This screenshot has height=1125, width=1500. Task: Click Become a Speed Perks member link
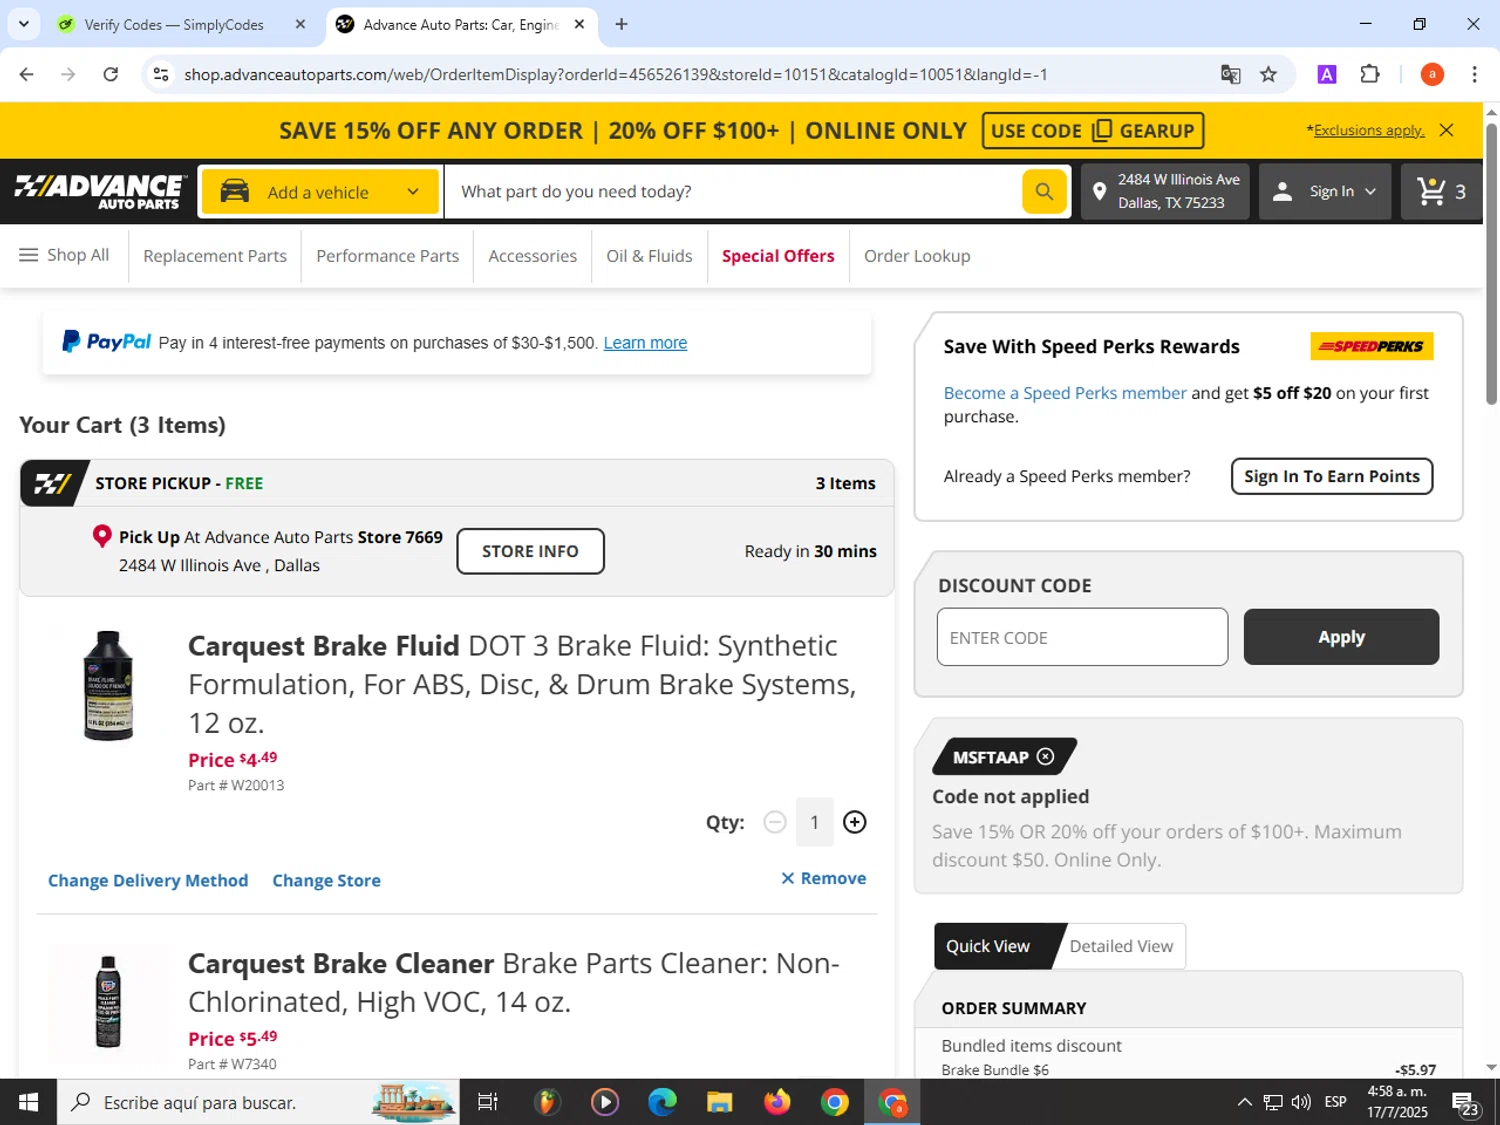1065,393
